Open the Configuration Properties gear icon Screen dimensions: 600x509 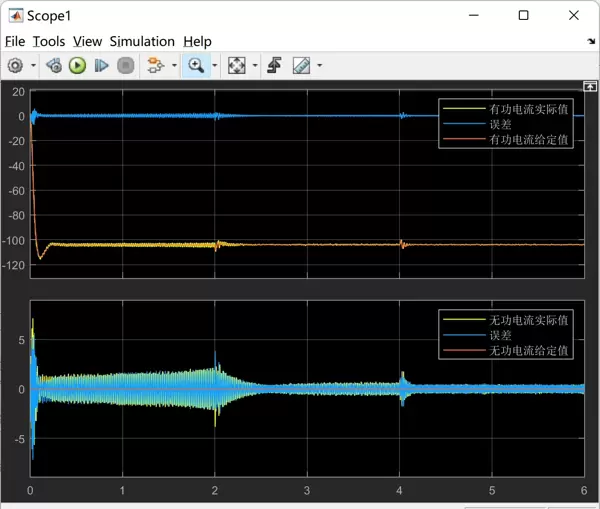pyautogui.click(x=15, y=65)
